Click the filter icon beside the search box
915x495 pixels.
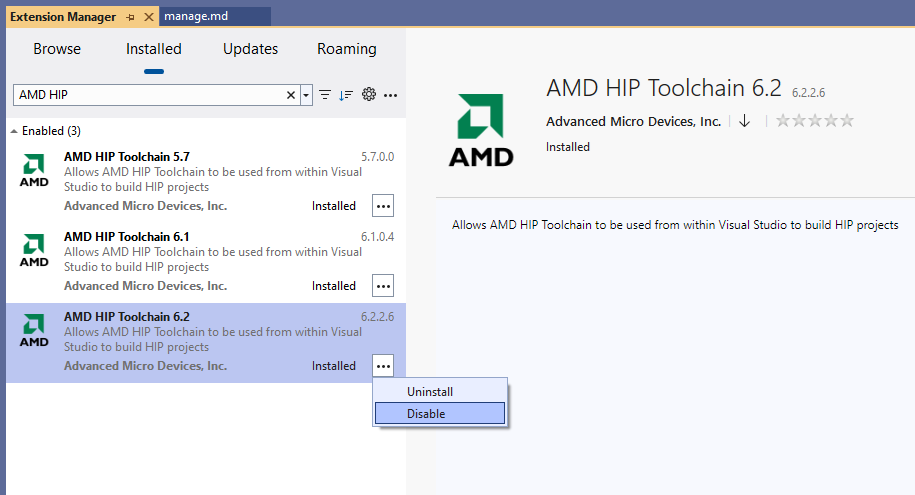click(325, 95)
